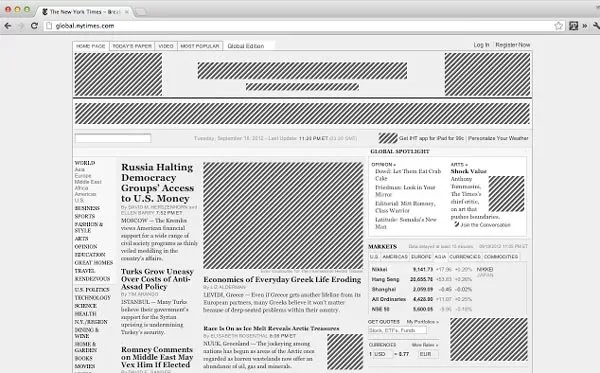
Task: Click the Shanghai index row
Action: 422,289
